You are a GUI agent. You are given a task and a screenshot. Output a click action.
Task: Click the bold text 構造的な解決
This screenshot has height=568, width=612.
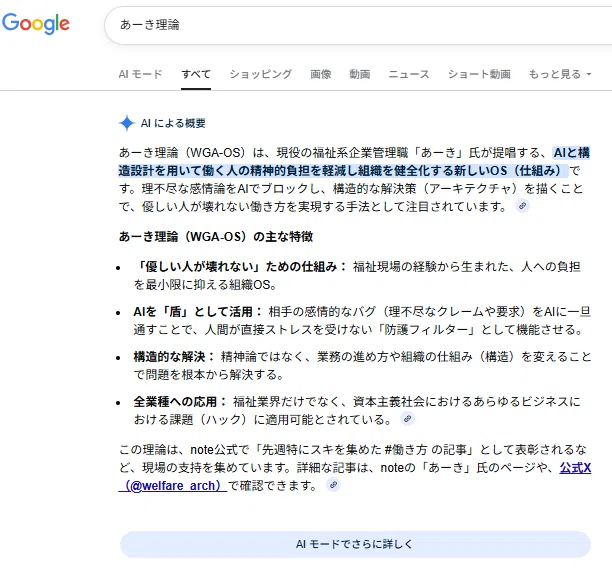click(x=169, y=356)
